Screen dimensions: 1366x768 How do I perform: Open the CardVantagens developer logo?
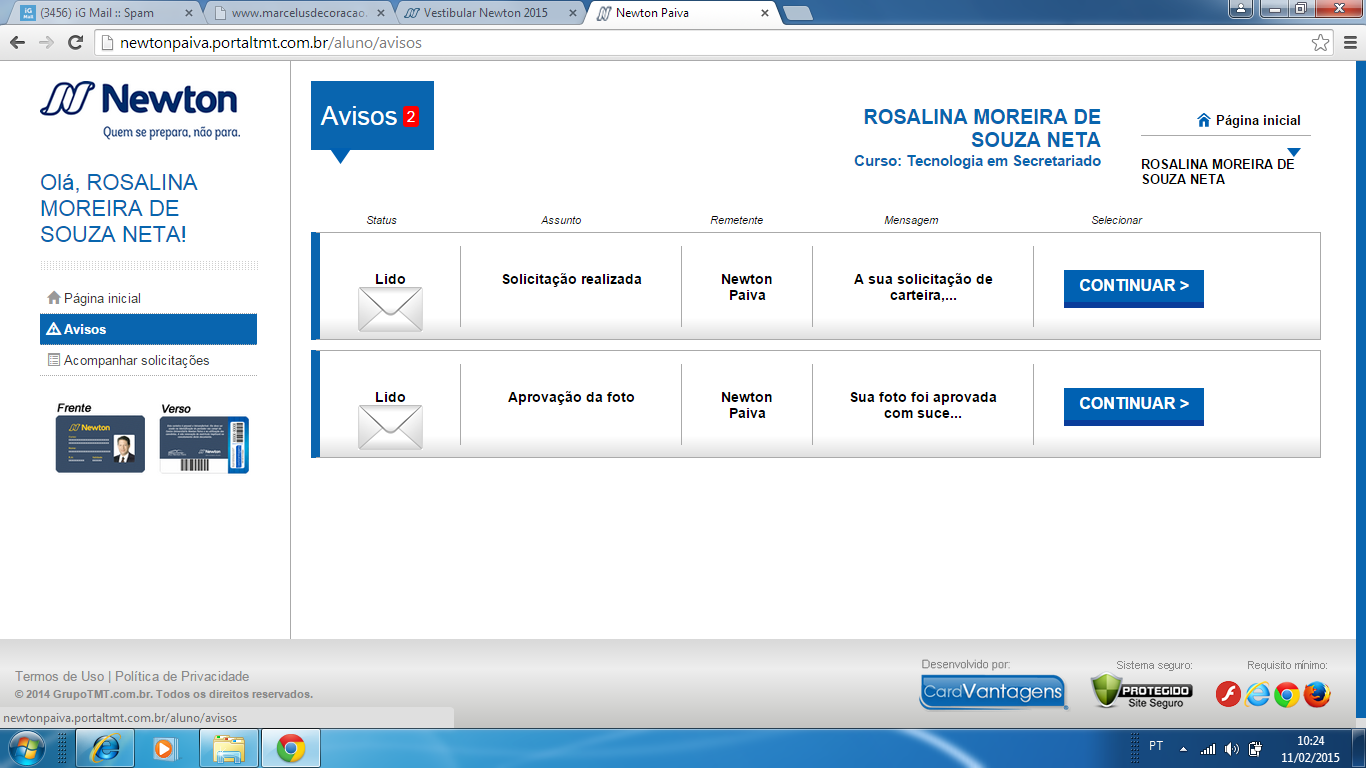click(993, 692)
